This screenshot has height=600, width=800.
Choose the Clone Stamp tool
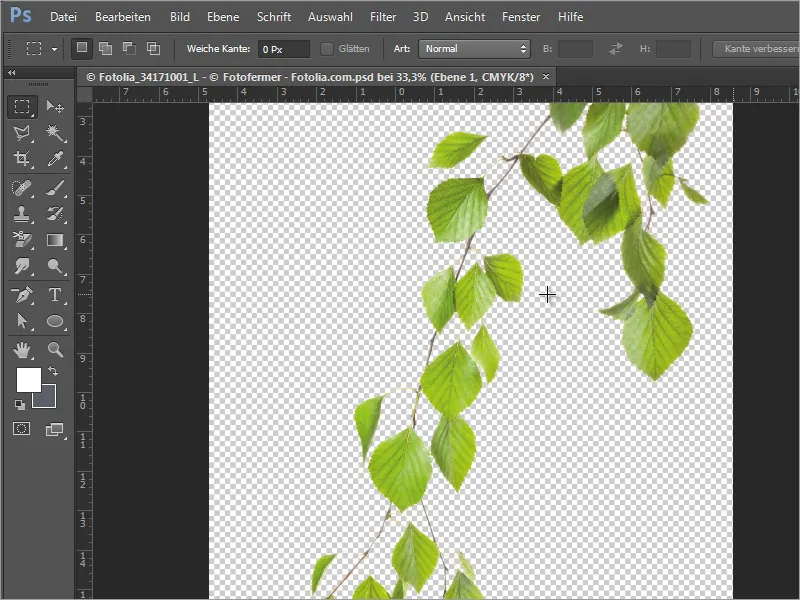point(22,214)
